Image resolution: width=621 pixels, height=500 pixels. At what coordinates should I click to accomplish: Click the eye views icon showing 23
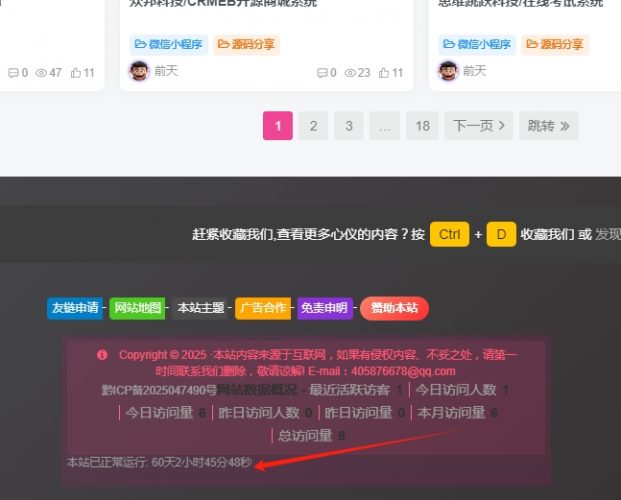(x=350, y=72)
